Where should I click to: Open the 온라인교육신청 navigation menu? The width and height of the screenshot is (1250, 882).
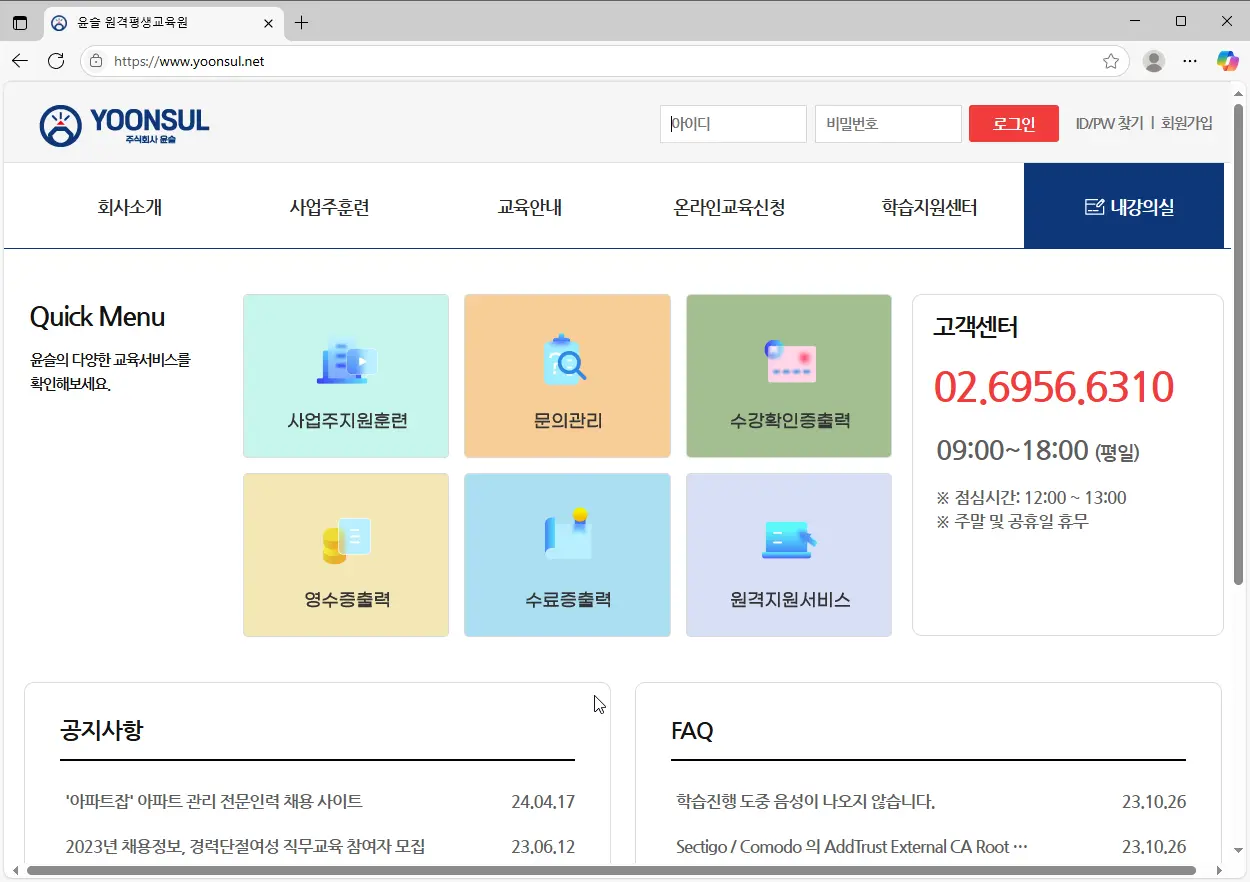[x=729, y=206]
